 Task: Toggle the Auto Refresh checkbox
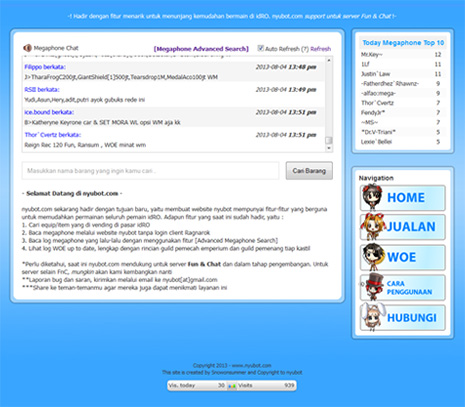pyautogui.click(x=260, y=48)
